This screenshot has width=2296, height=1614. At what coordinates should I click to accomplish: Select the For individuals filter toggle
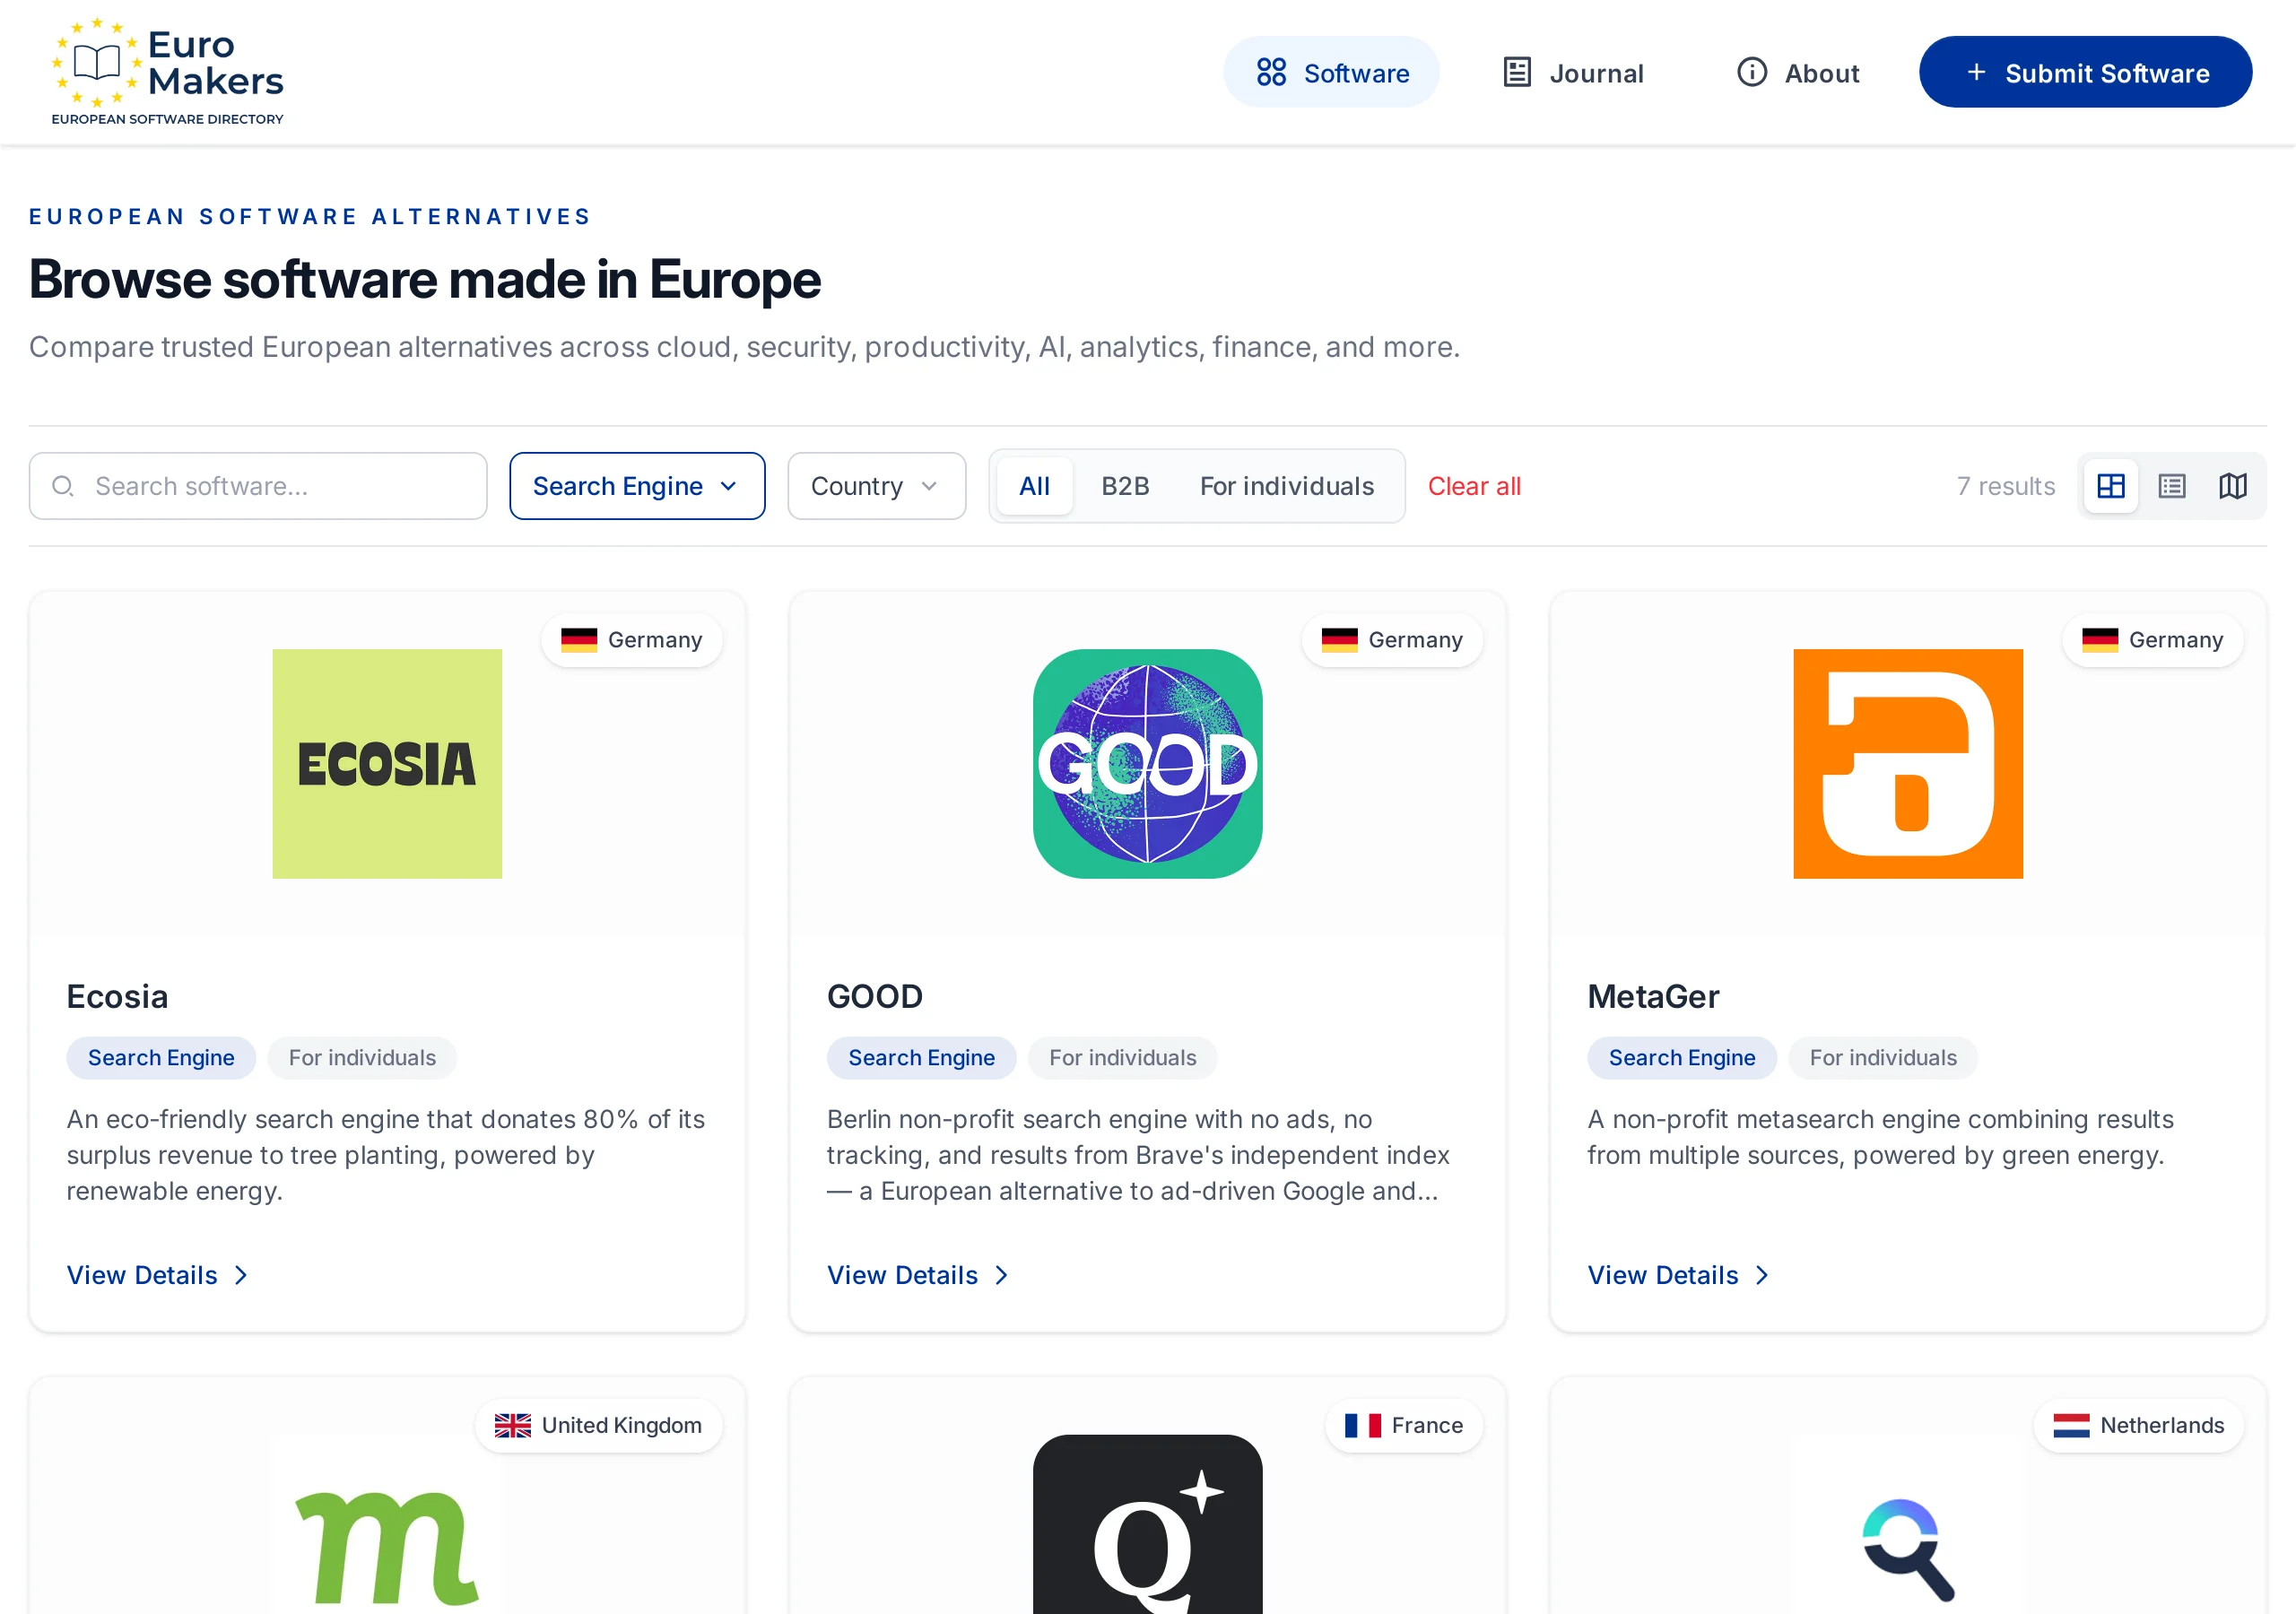(1287, 486)
